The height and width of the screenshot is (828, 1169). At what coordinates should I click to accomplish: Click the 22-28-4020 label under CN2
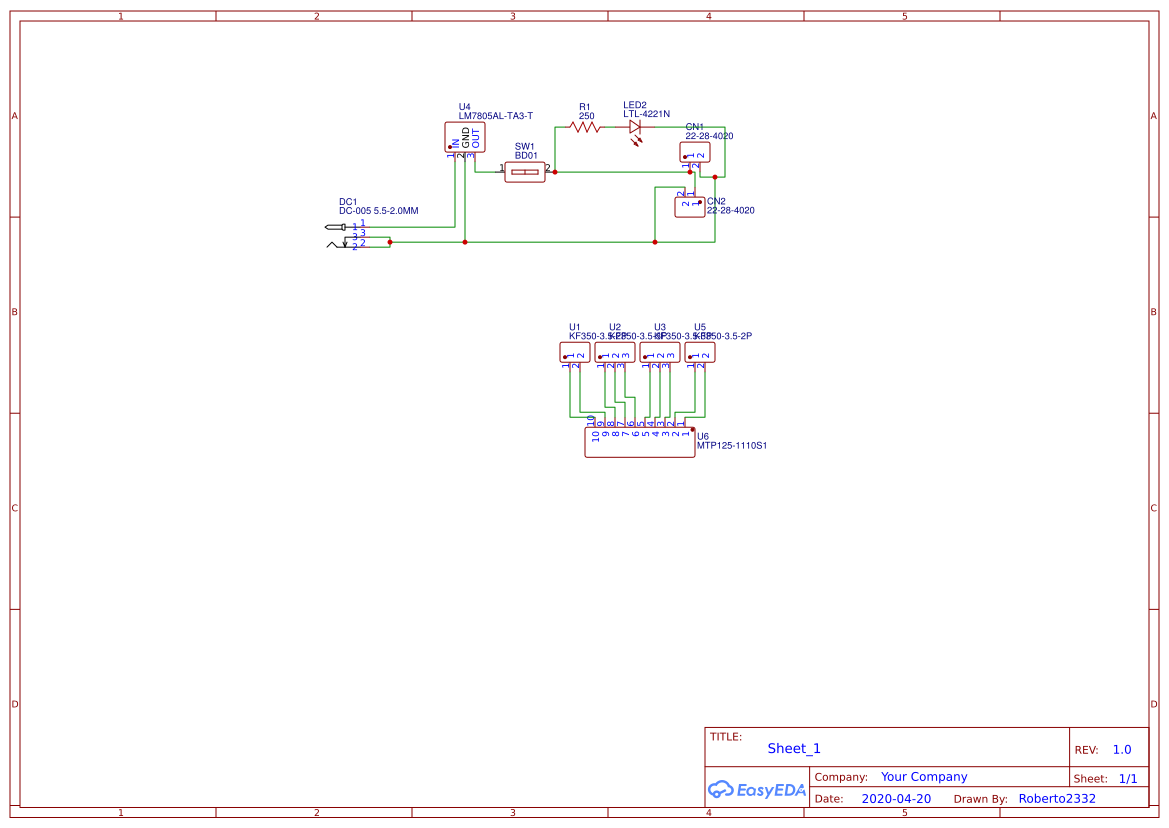coord(731,211)
